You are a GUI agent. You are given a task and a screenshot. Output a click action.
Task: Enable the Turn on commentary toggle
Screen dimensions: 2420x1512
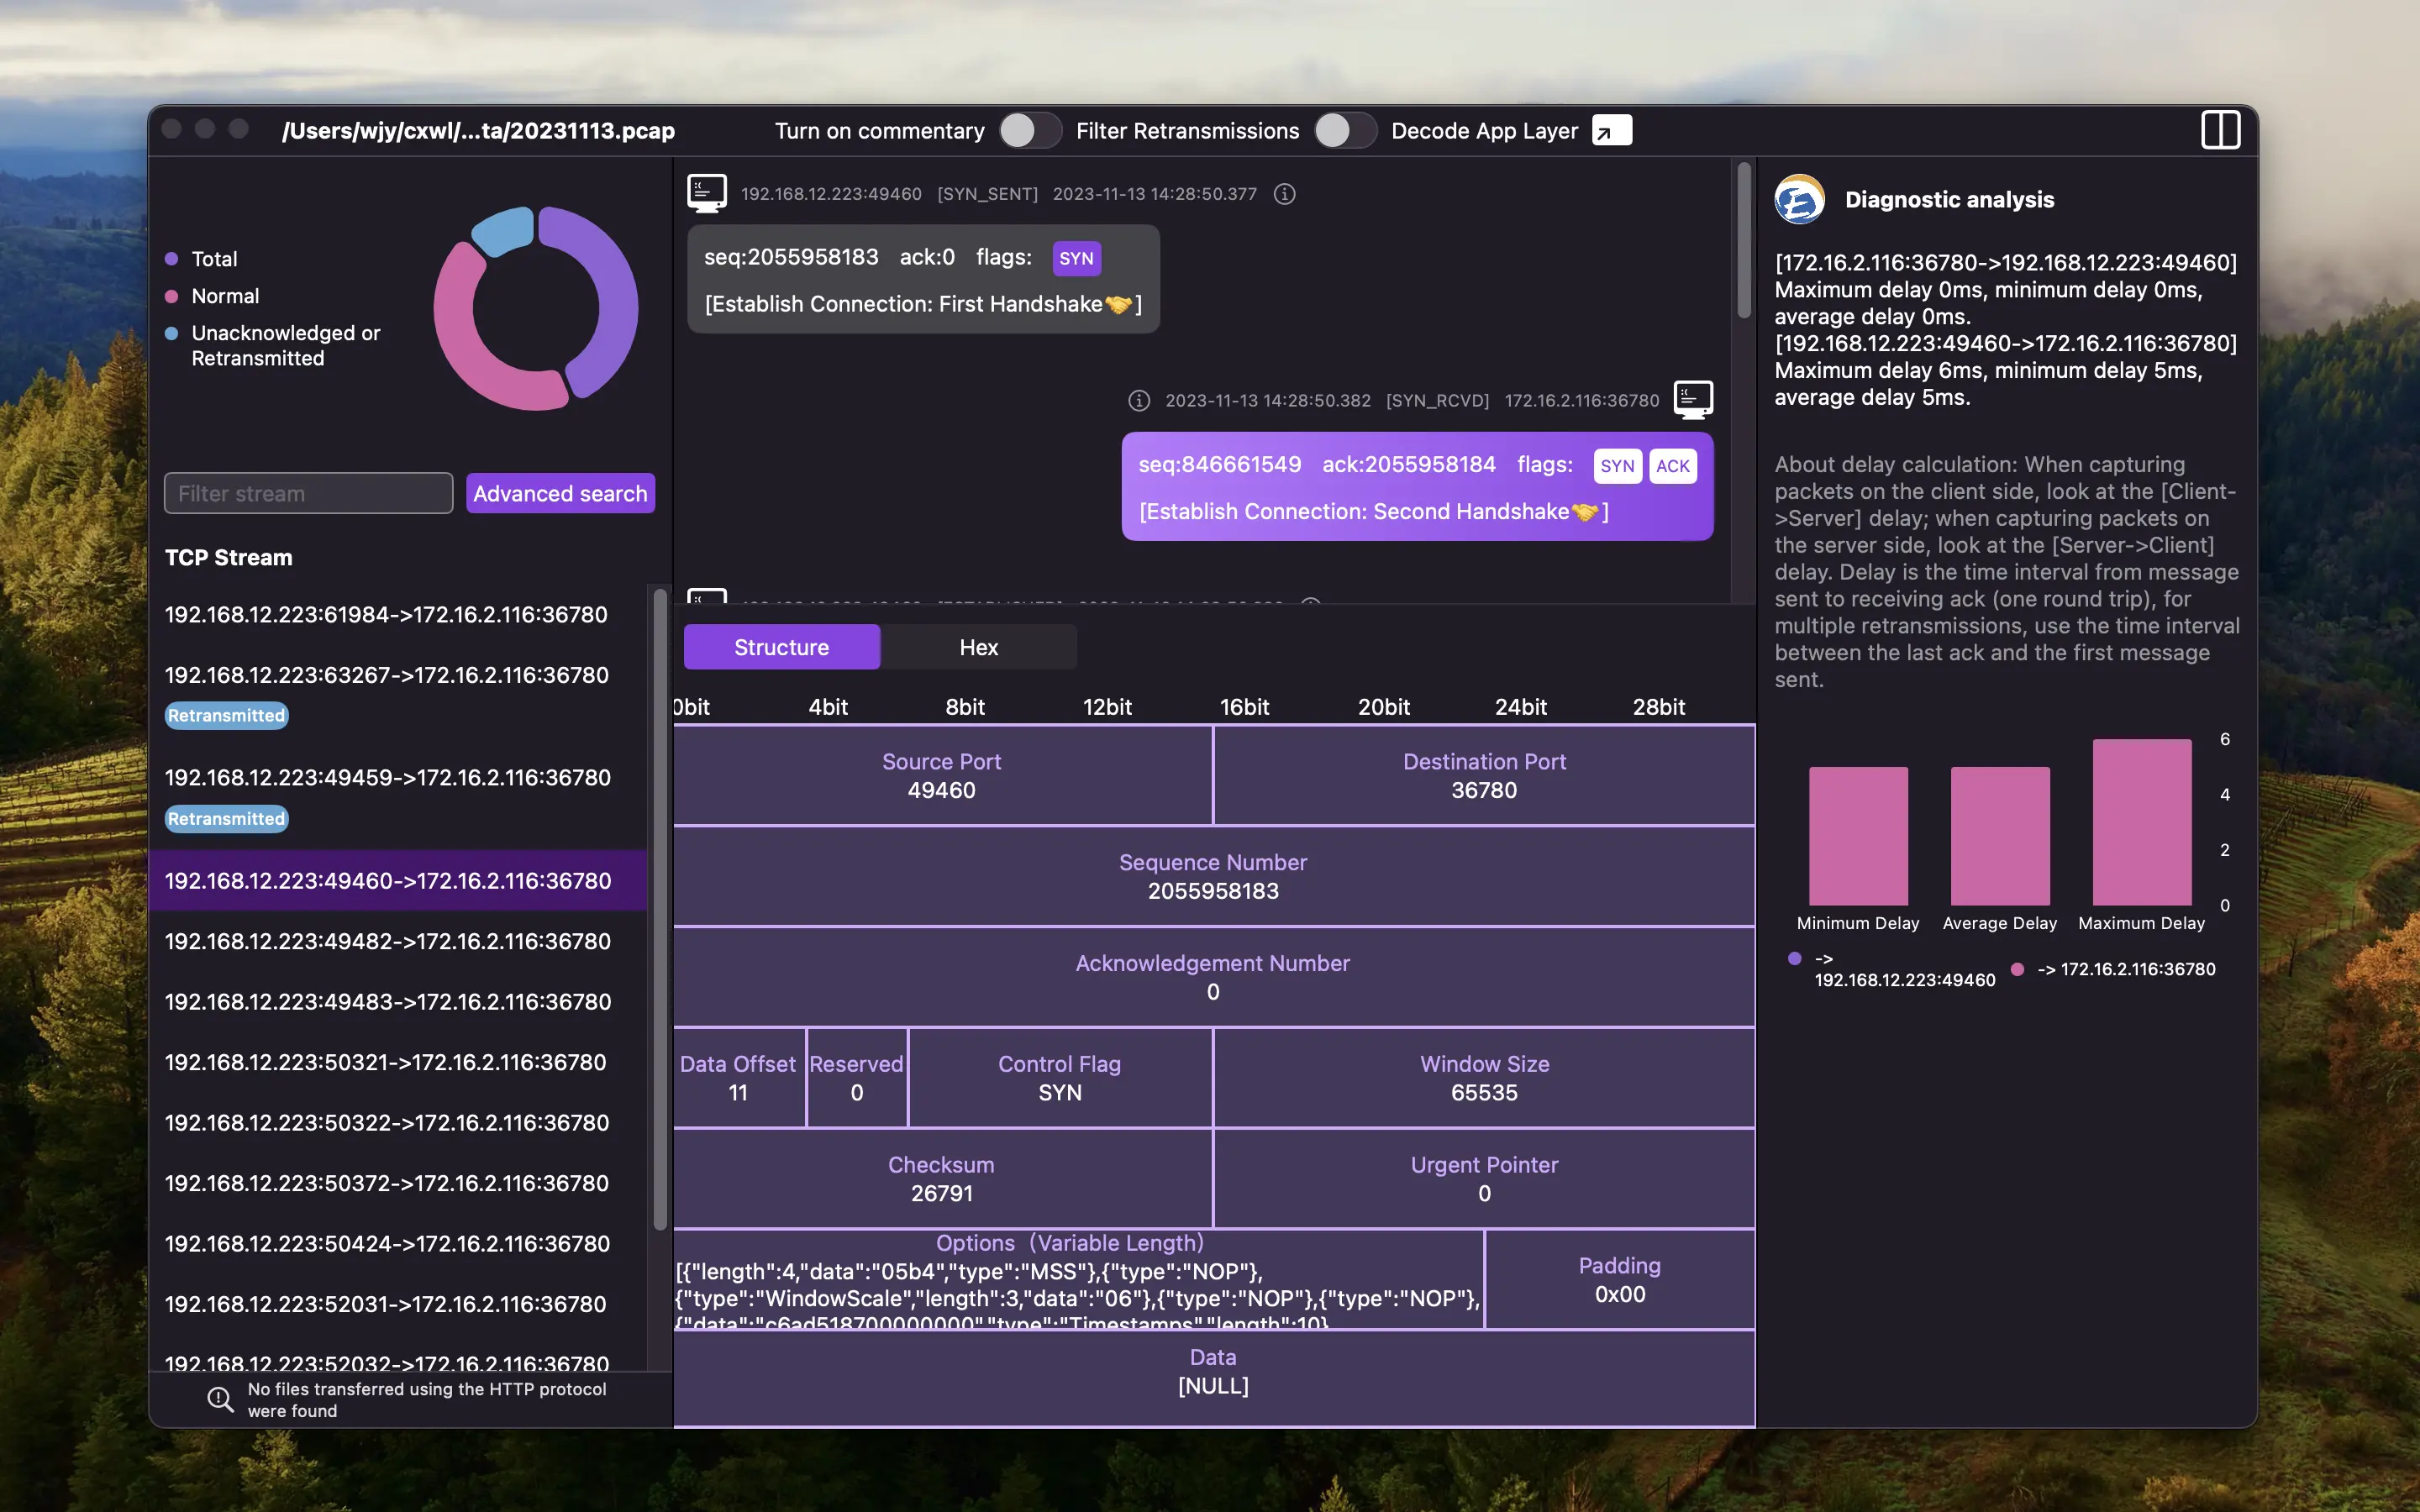pos(1030,130)
